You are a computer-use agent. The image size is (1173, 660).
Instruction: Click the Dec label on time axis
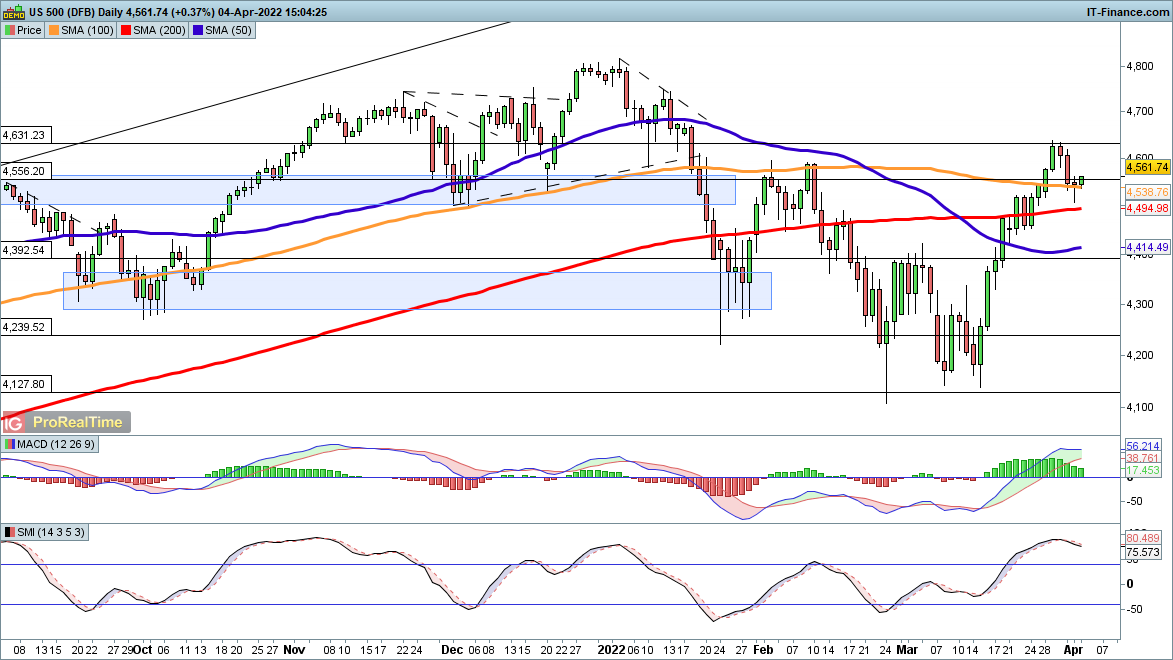[452, 650]
